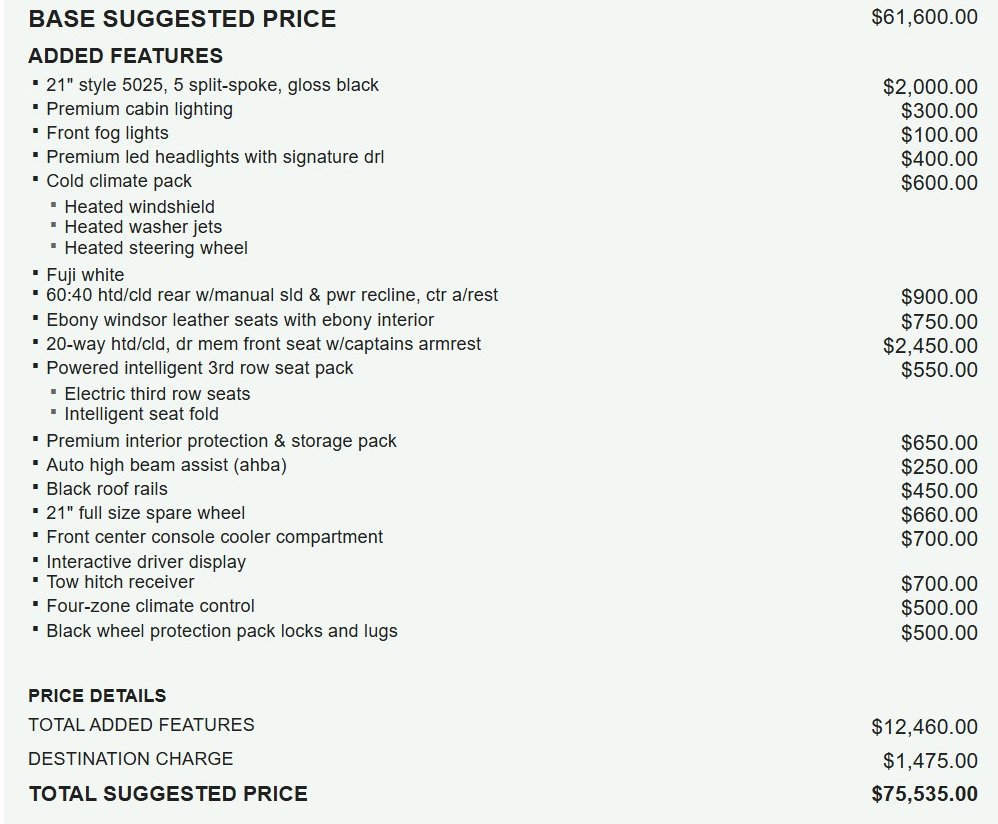This screenshot has height=824, width=998.
Task: Click the Premium cabin lighting line item
Action: 139,109
